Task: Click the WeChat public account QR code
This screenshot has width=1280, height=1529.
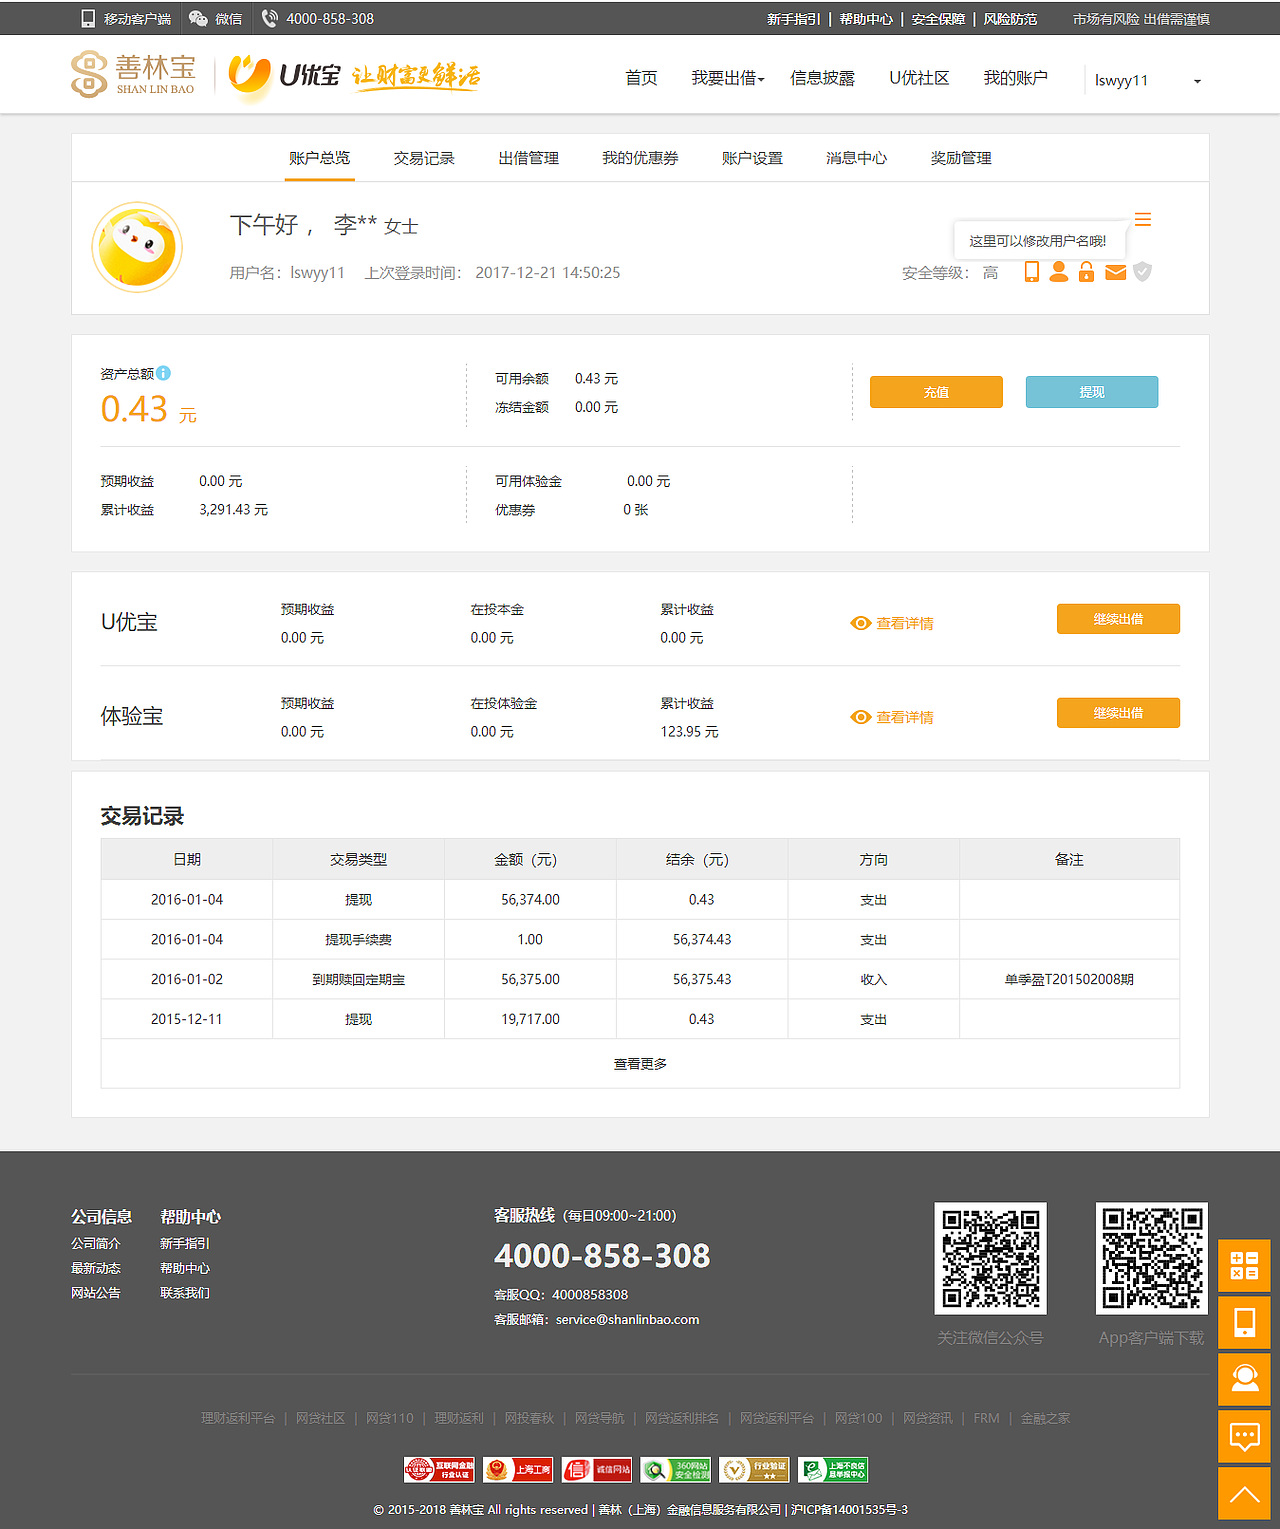Action: coord(990,1258)
